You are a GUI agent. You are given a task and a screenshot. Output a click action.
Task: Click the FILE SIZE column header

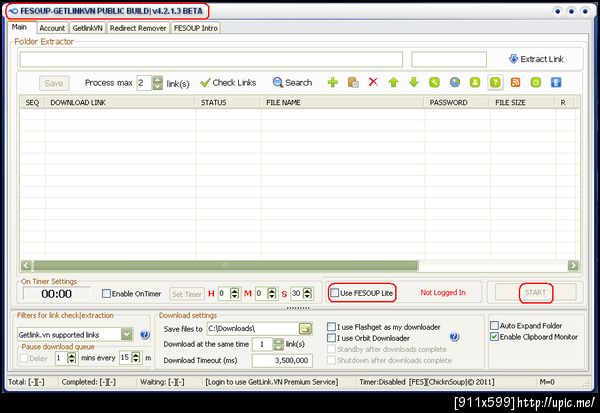pos(523,103)
